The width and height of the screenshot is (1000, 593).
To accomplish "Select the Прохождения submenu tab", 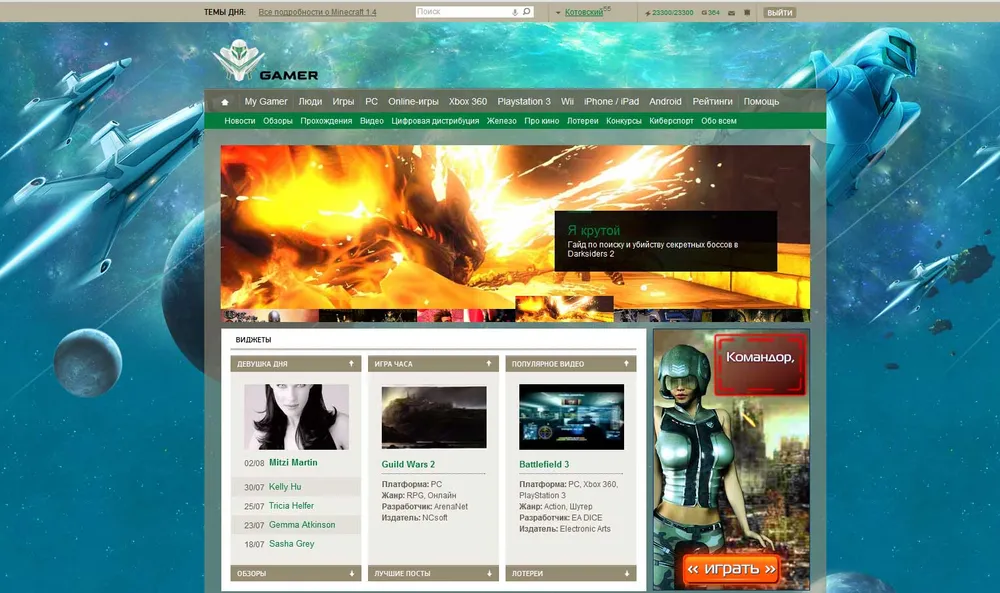I will [x=326, y=121].
